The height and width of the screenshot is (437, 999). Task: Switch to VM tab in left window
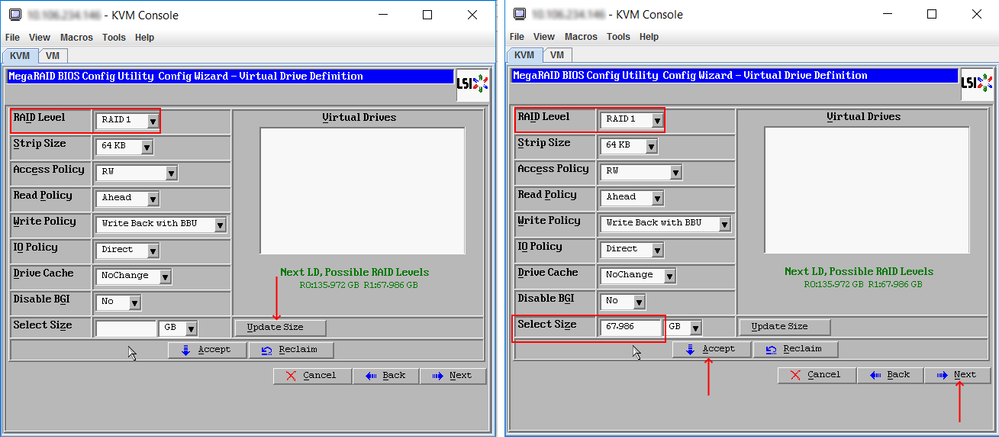pyautogui.click(x=52, y=55)
